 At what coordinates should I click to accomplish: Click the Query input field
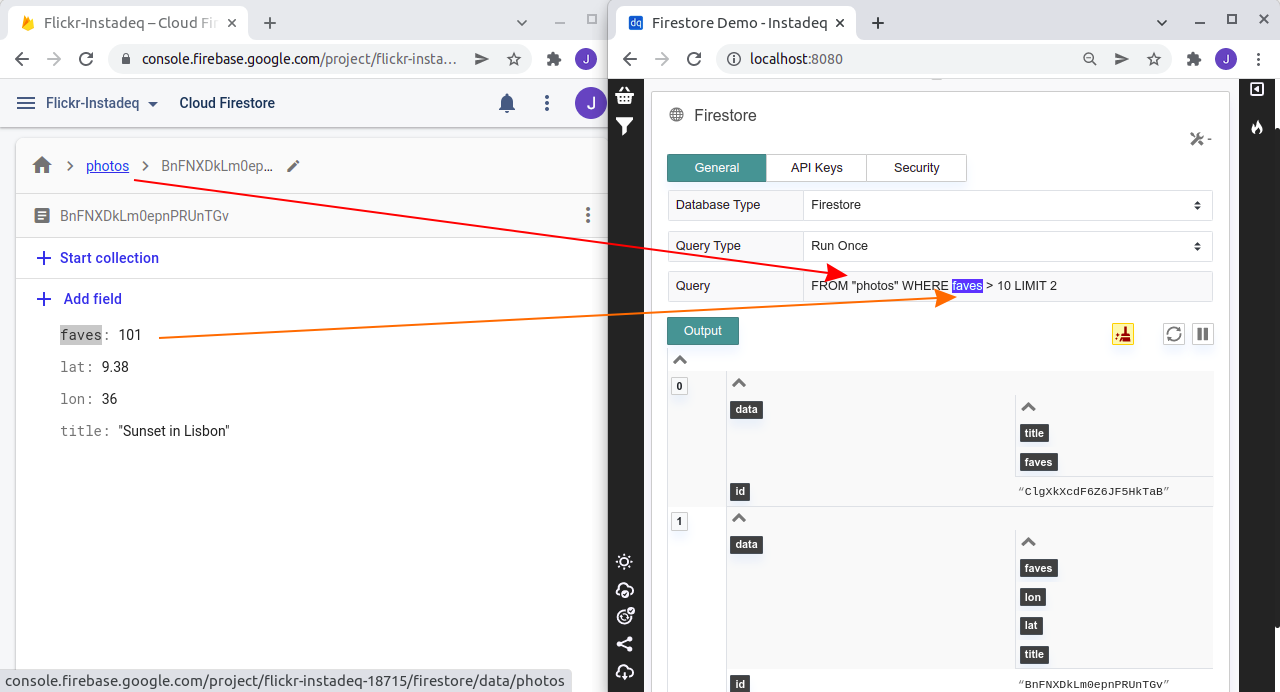click(x=1007, y=286)
